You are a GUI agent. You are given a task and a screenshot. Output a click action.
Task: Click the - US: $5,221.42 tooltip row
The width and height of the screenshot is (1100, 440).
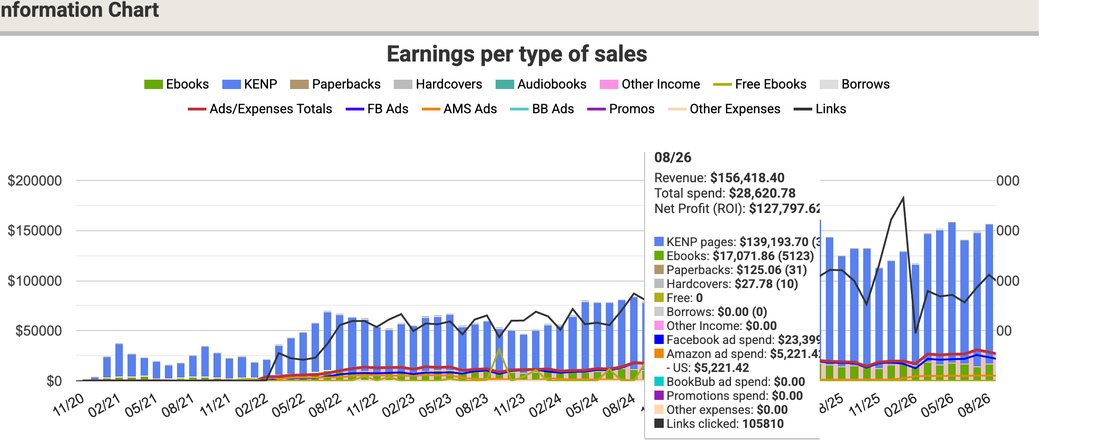(707, 367)
